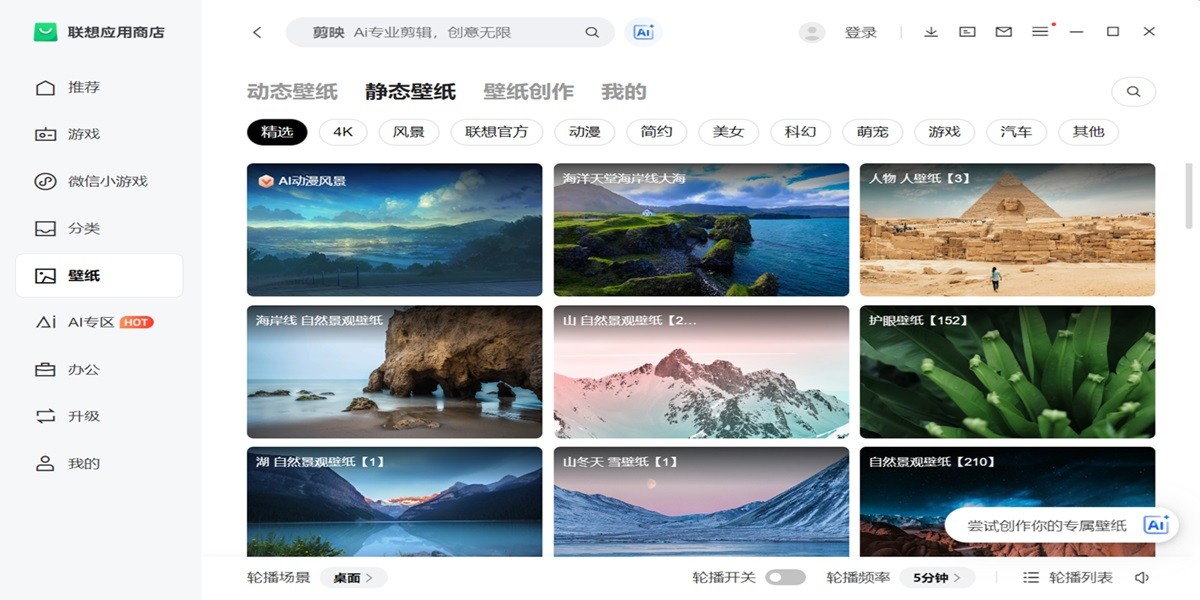Image resolution: width=1200 pixels, height=600 pixels.
Task: Open the 分类 category panel
Action: [x=68, y=228]
